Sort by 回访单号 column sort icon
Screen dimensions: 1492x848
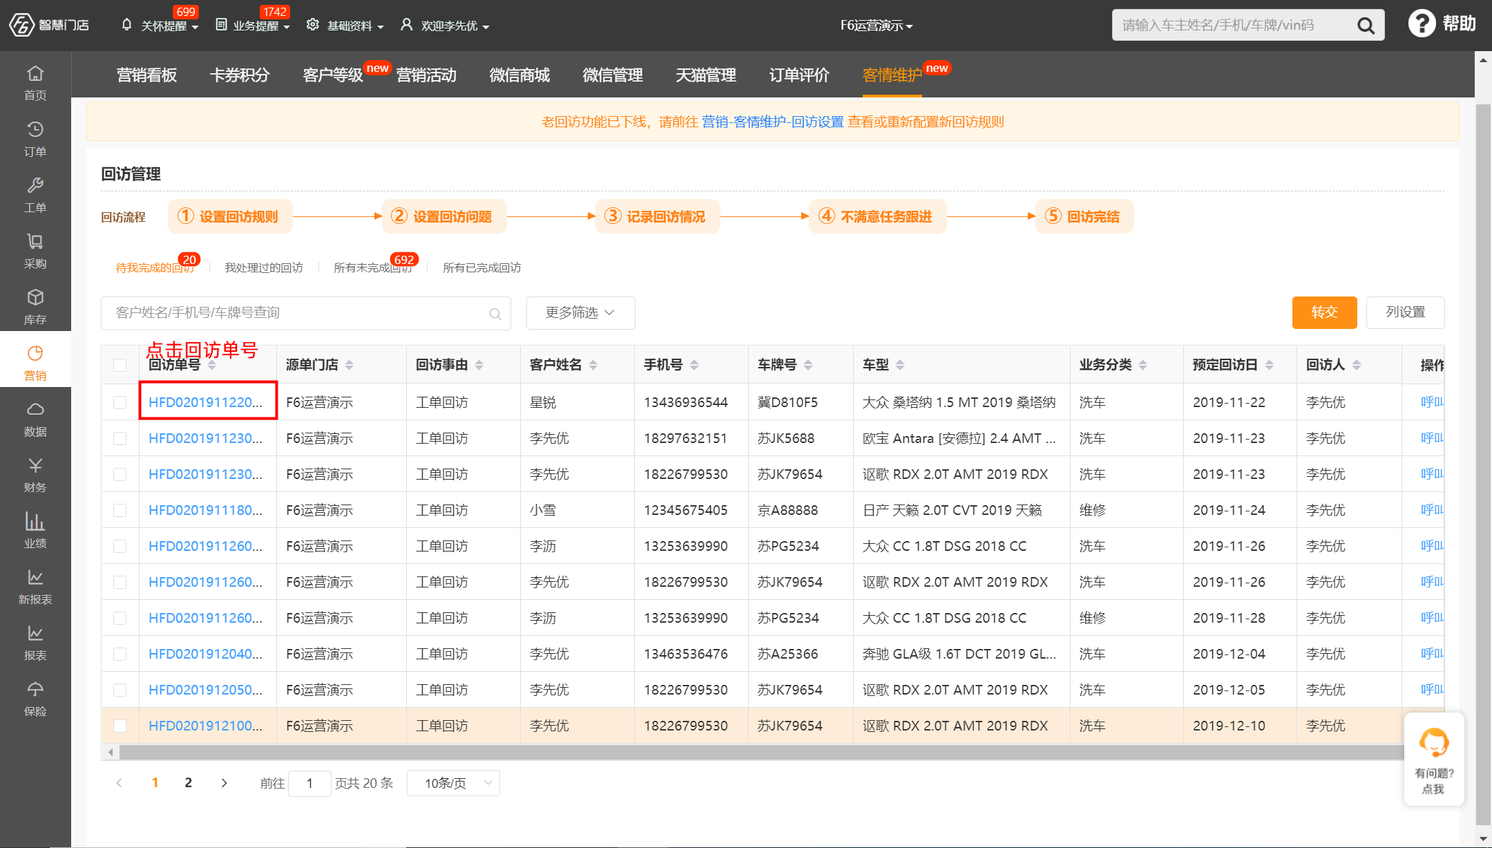click(212, 365)
